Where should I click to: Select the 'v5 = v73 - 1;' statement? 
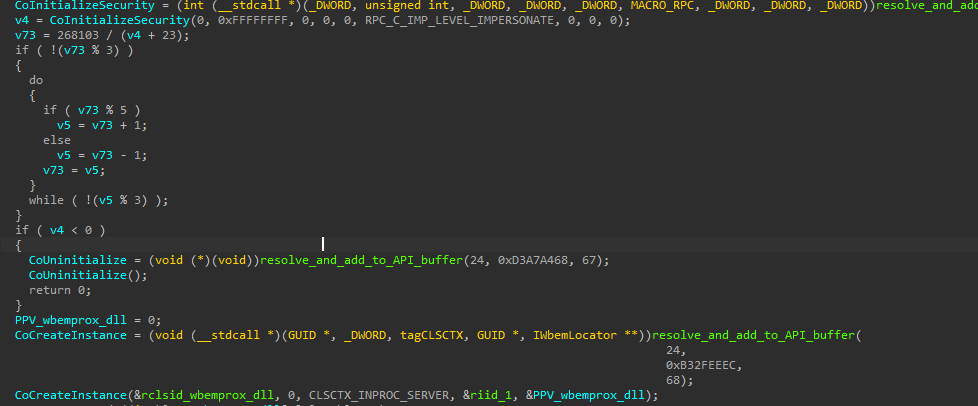point(102,155)
